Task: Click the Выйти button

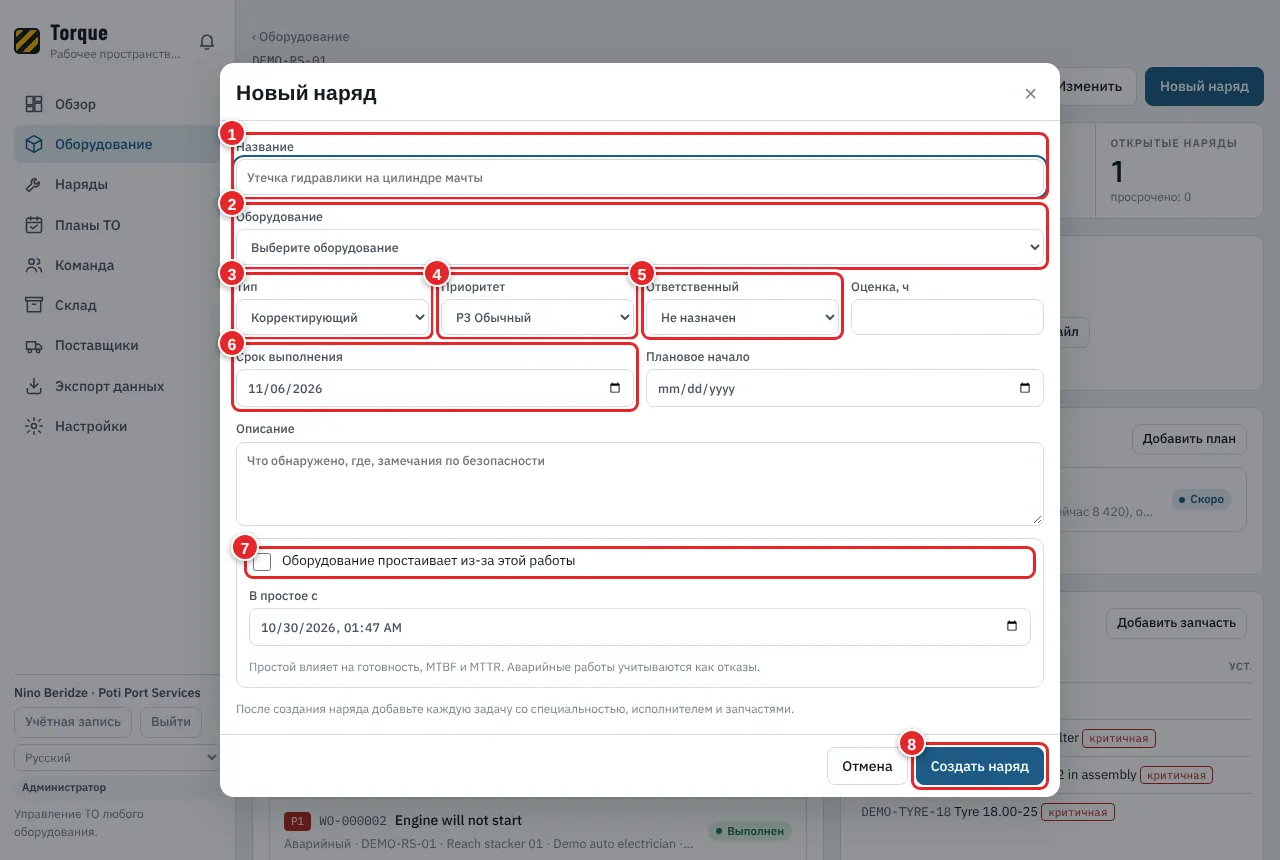Action: [x=171, y=722]
